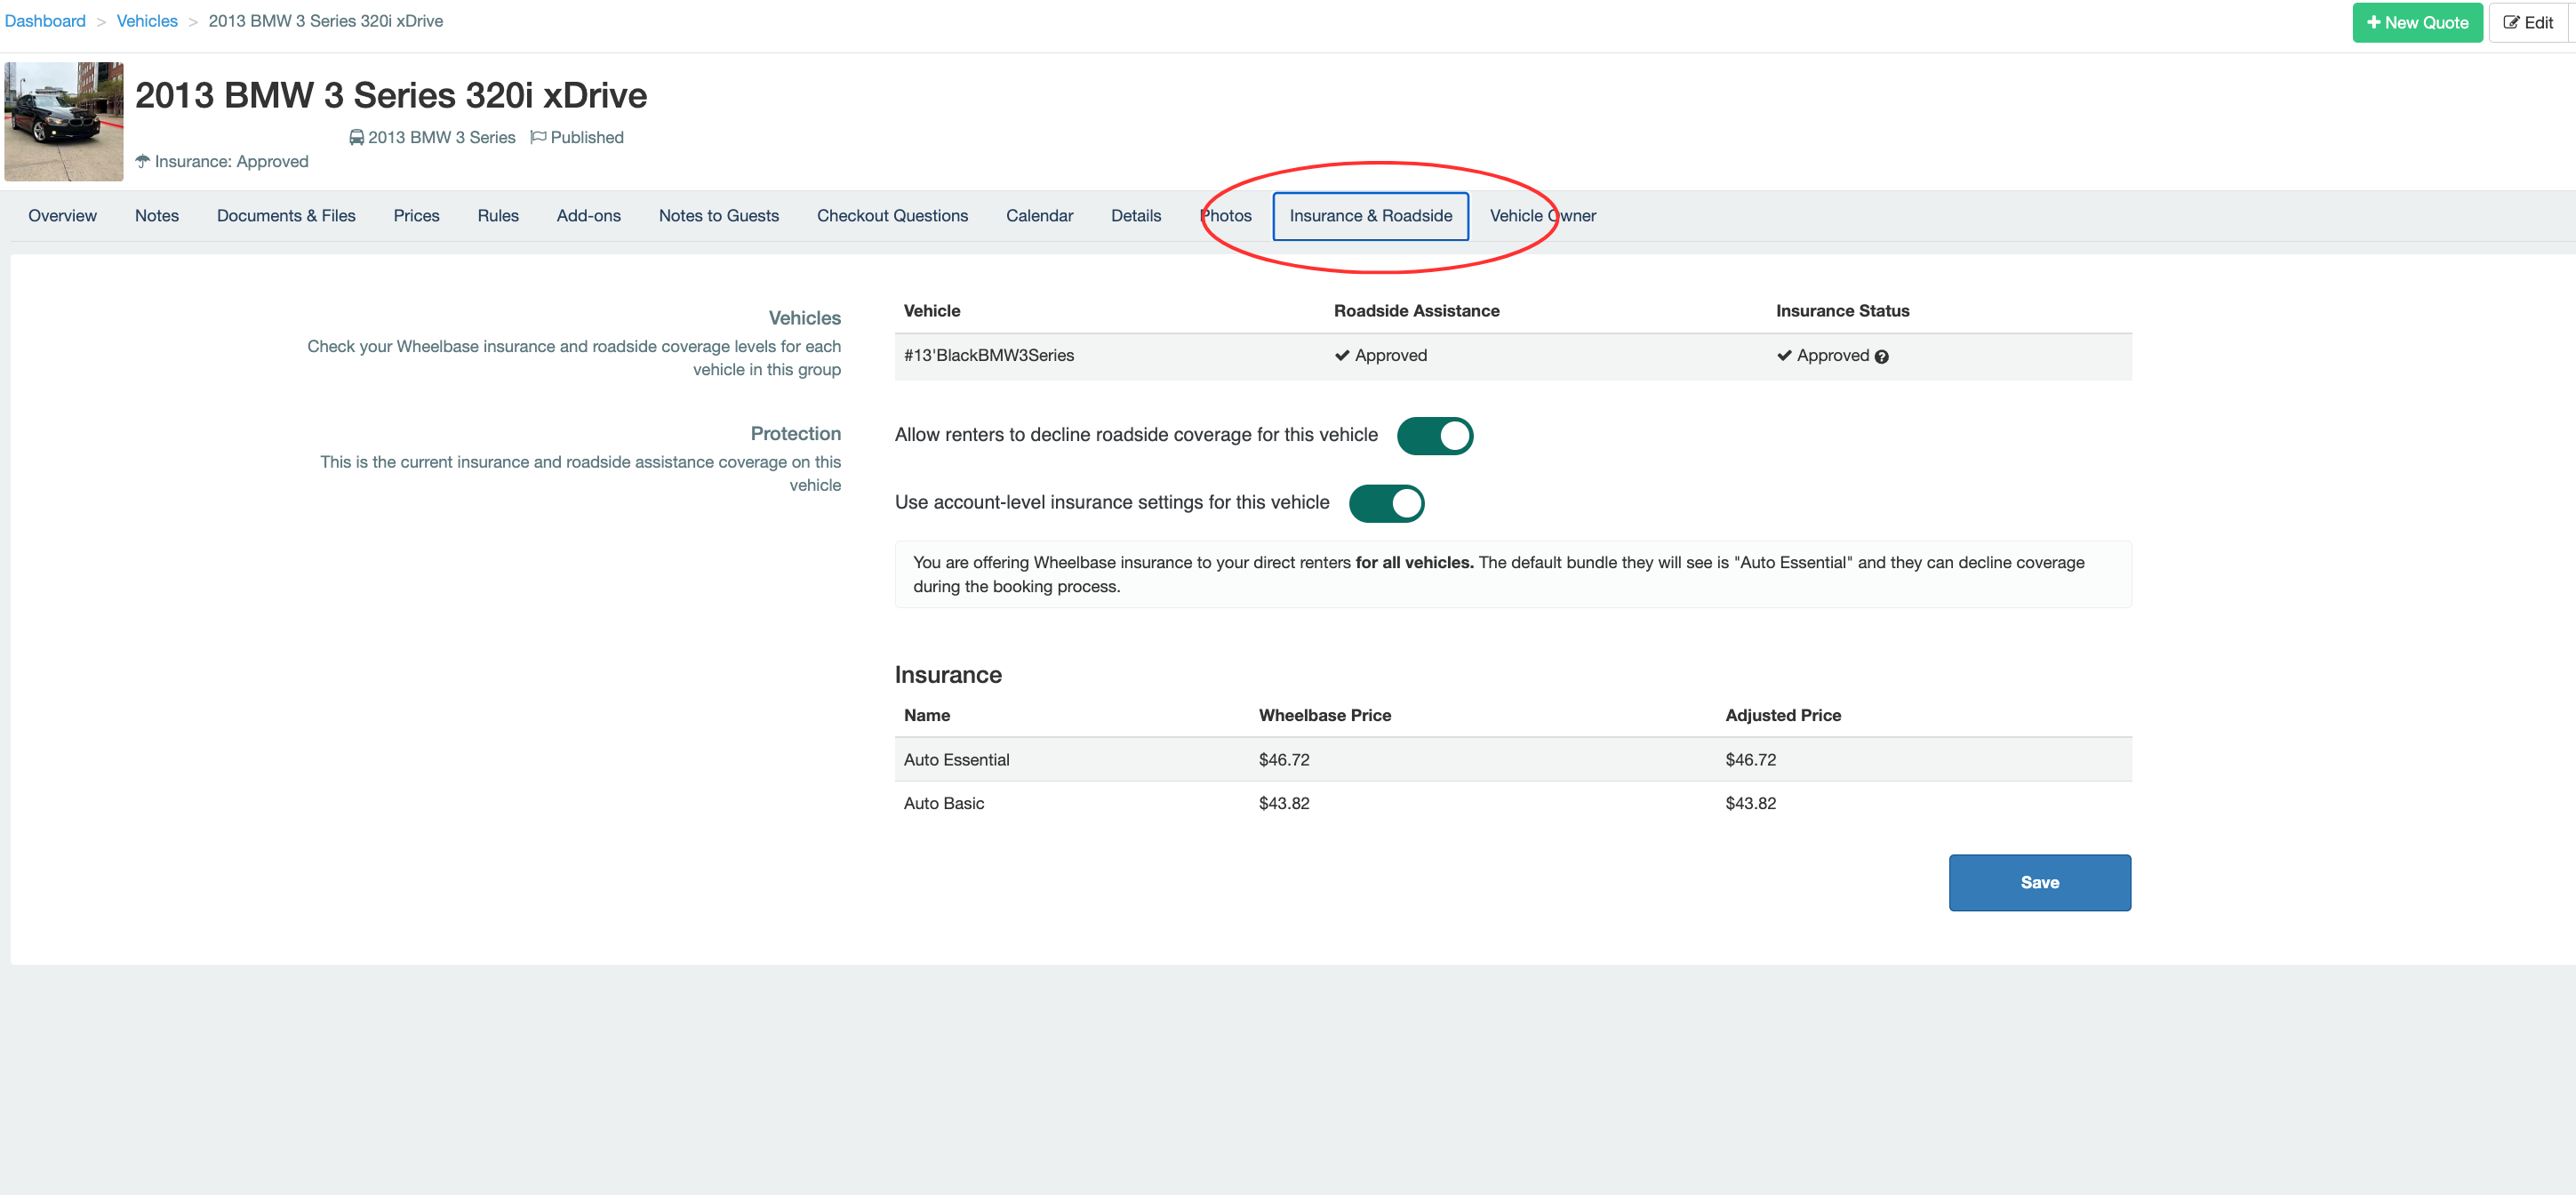Click the Vehicle column header
The height and width of the screenshot is (1195, 2576).
click(x=932, y=311)
